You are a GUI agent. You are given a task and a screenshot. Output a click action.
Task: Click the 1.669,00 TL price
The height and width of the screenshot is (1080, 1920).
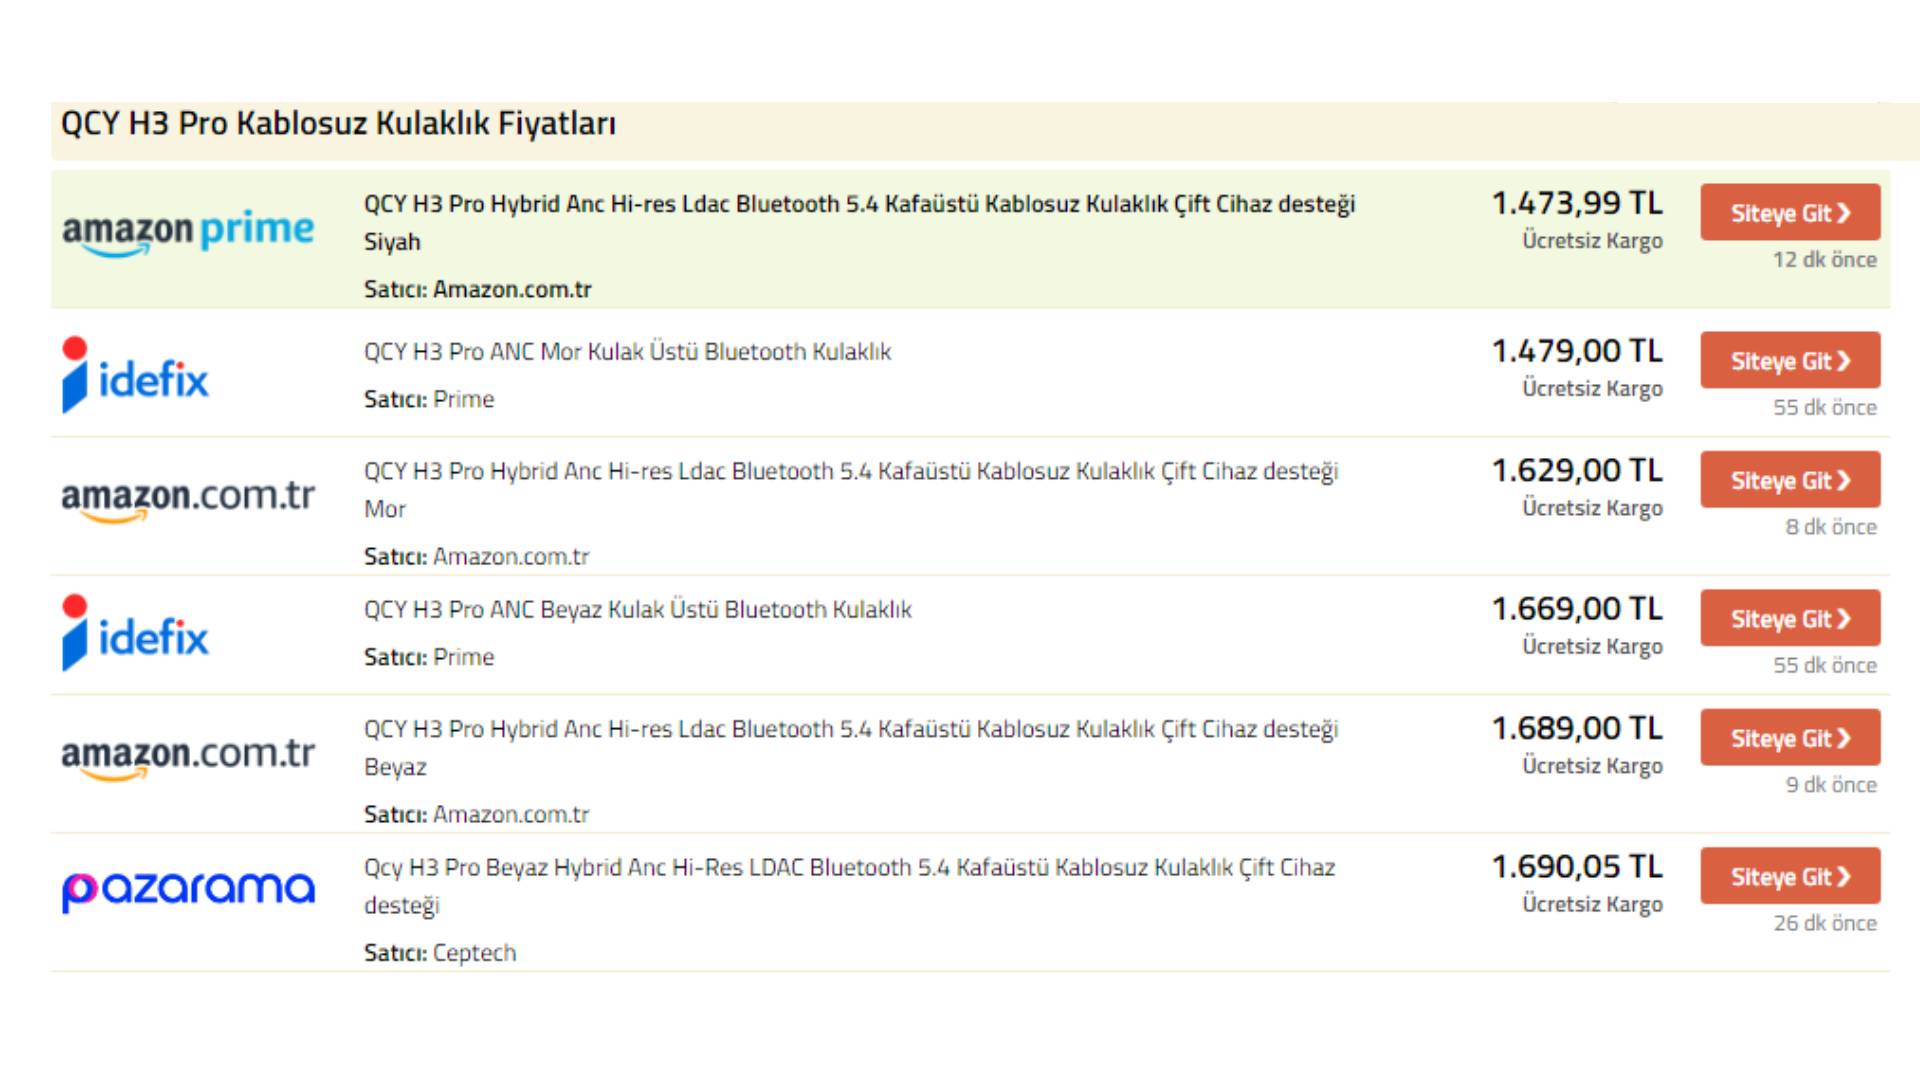click(1577, 609)
